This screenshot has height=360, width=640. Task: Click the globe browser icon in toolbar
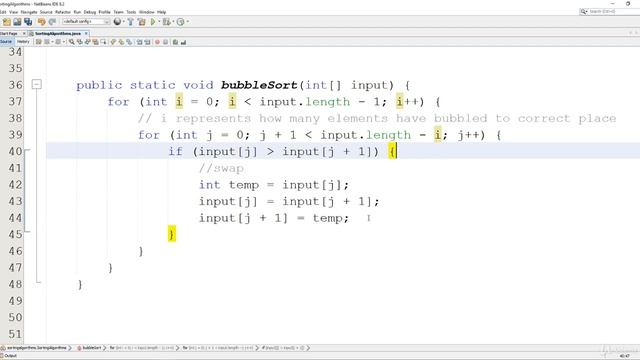click(117, 22)
